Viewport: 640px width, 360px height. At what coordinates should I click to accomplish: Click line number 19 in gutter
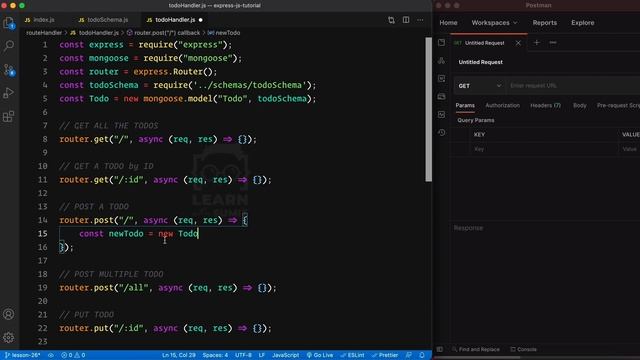[x=42, y=288]
